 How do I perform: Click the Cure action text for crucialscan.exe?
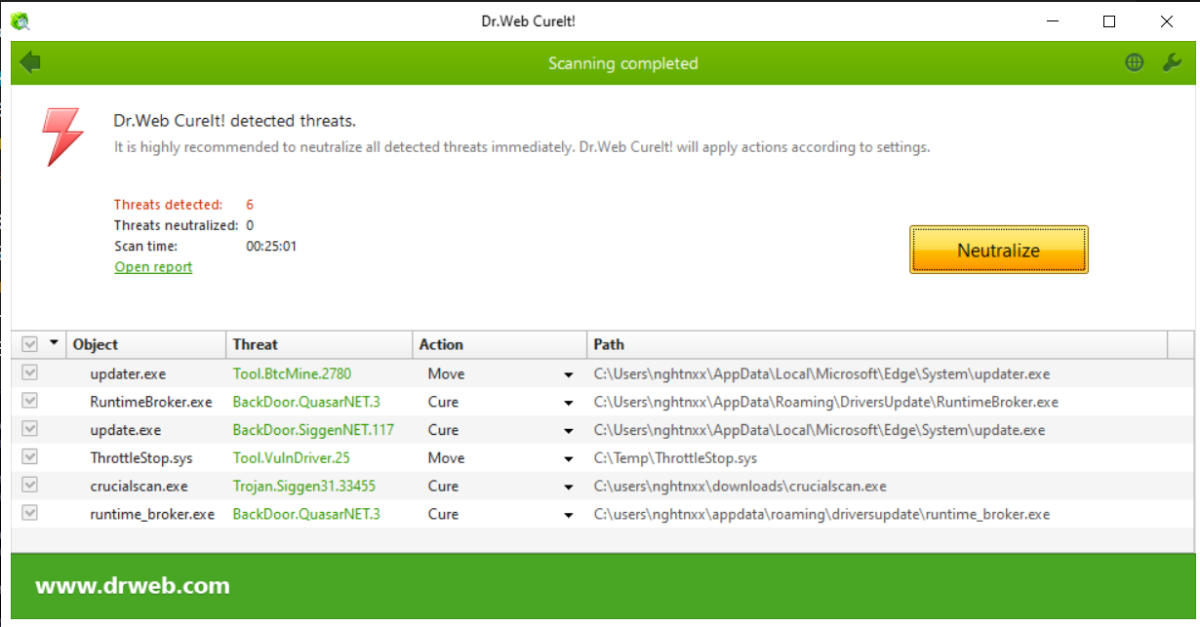point(443,486)
